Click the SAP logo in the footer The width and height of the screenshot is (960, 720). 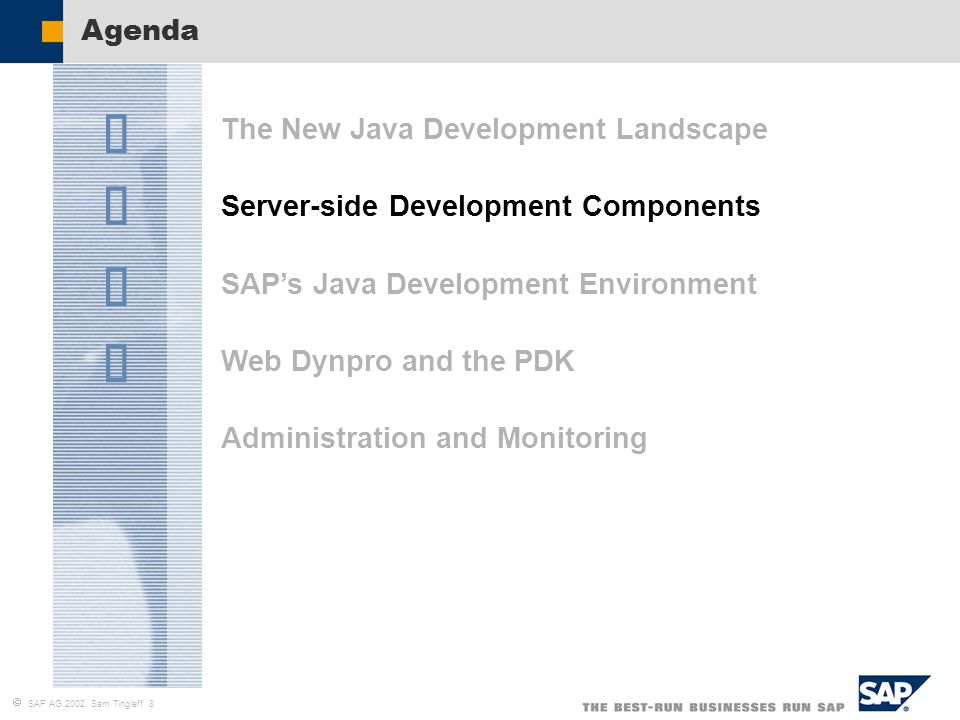[893, 693]
